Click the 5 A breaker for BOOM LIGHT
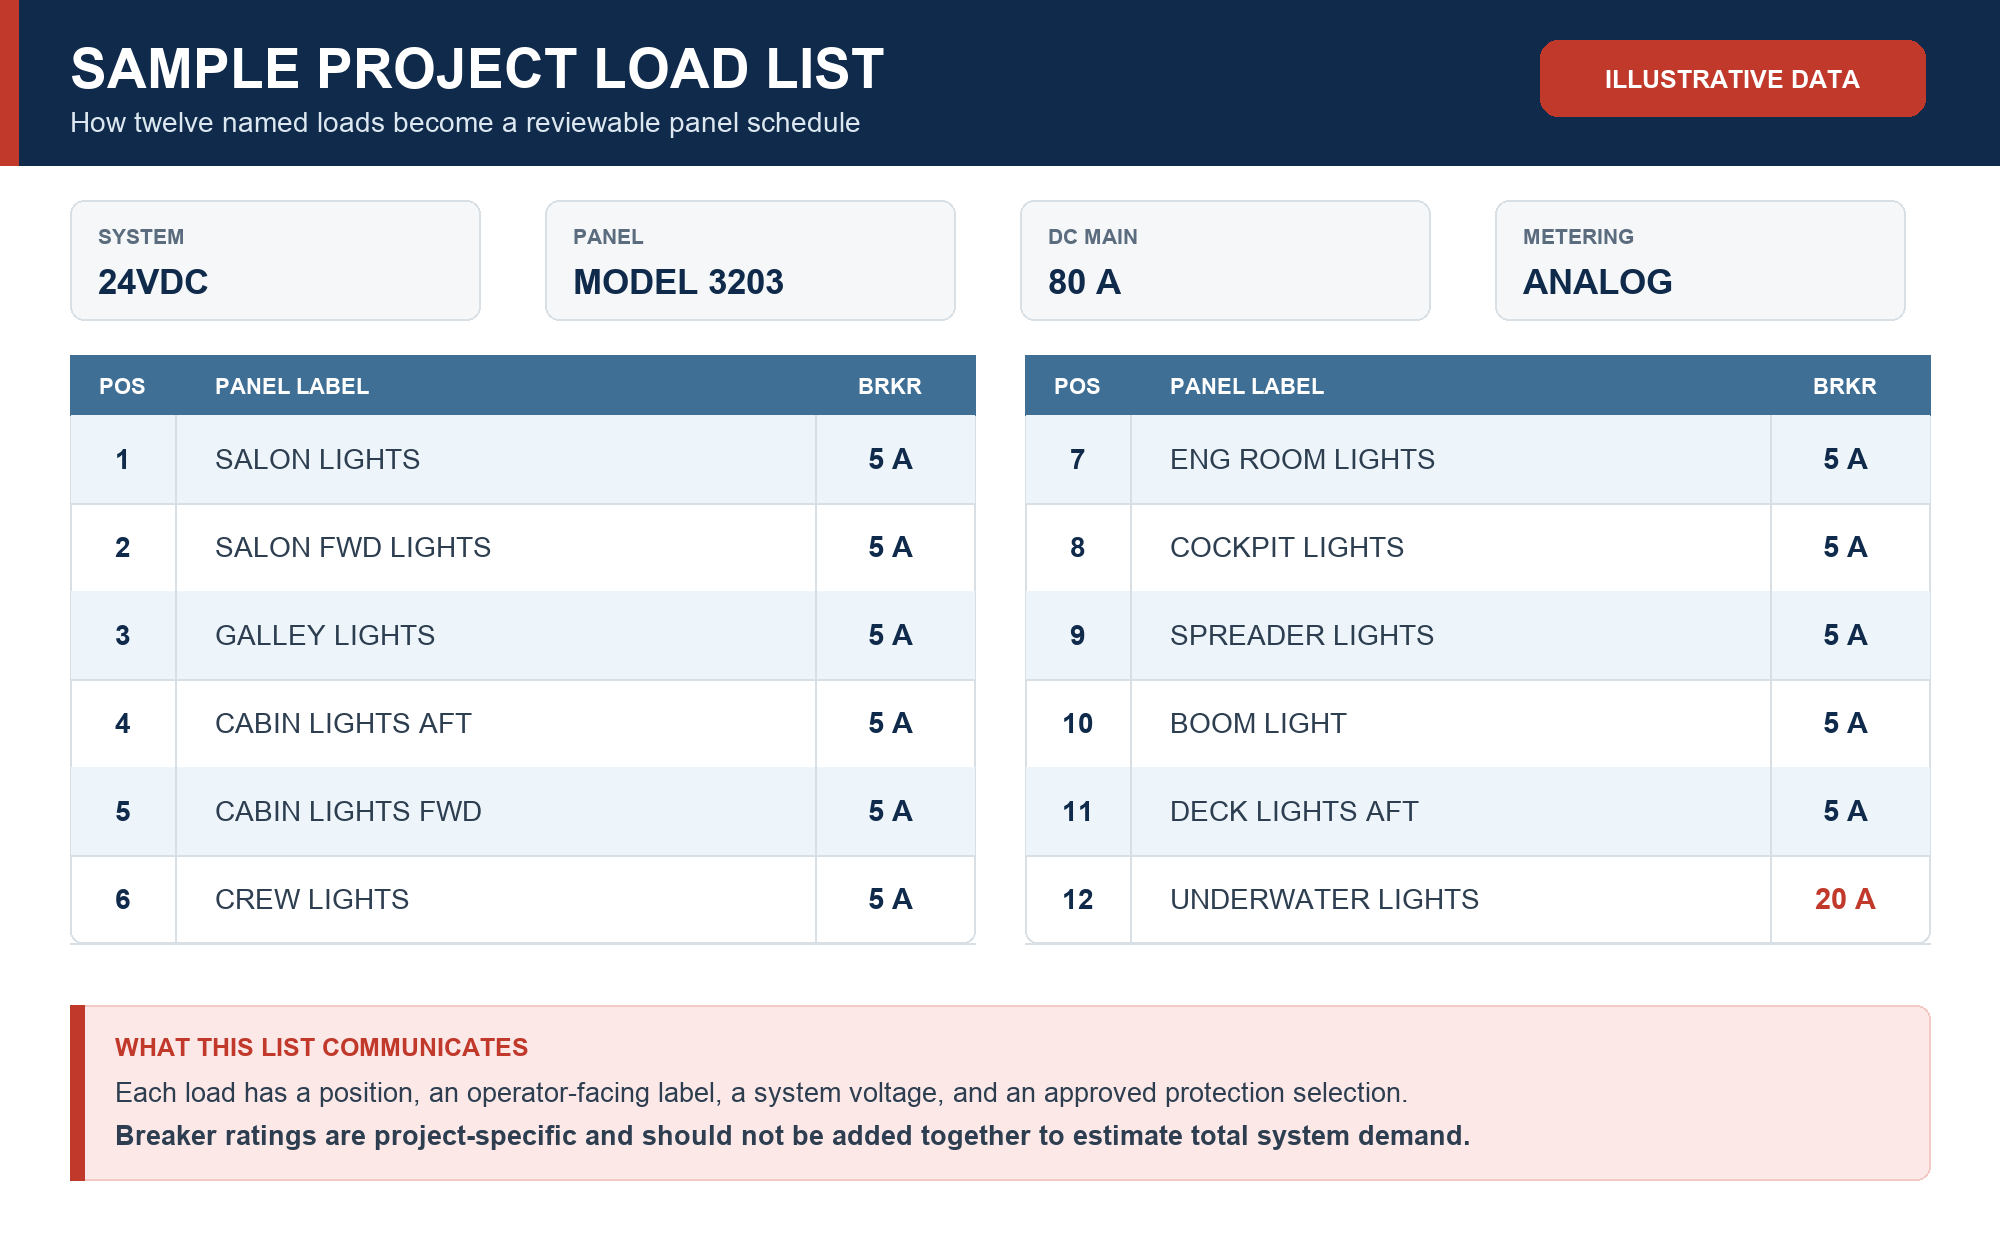 [x=1845, y=723]
